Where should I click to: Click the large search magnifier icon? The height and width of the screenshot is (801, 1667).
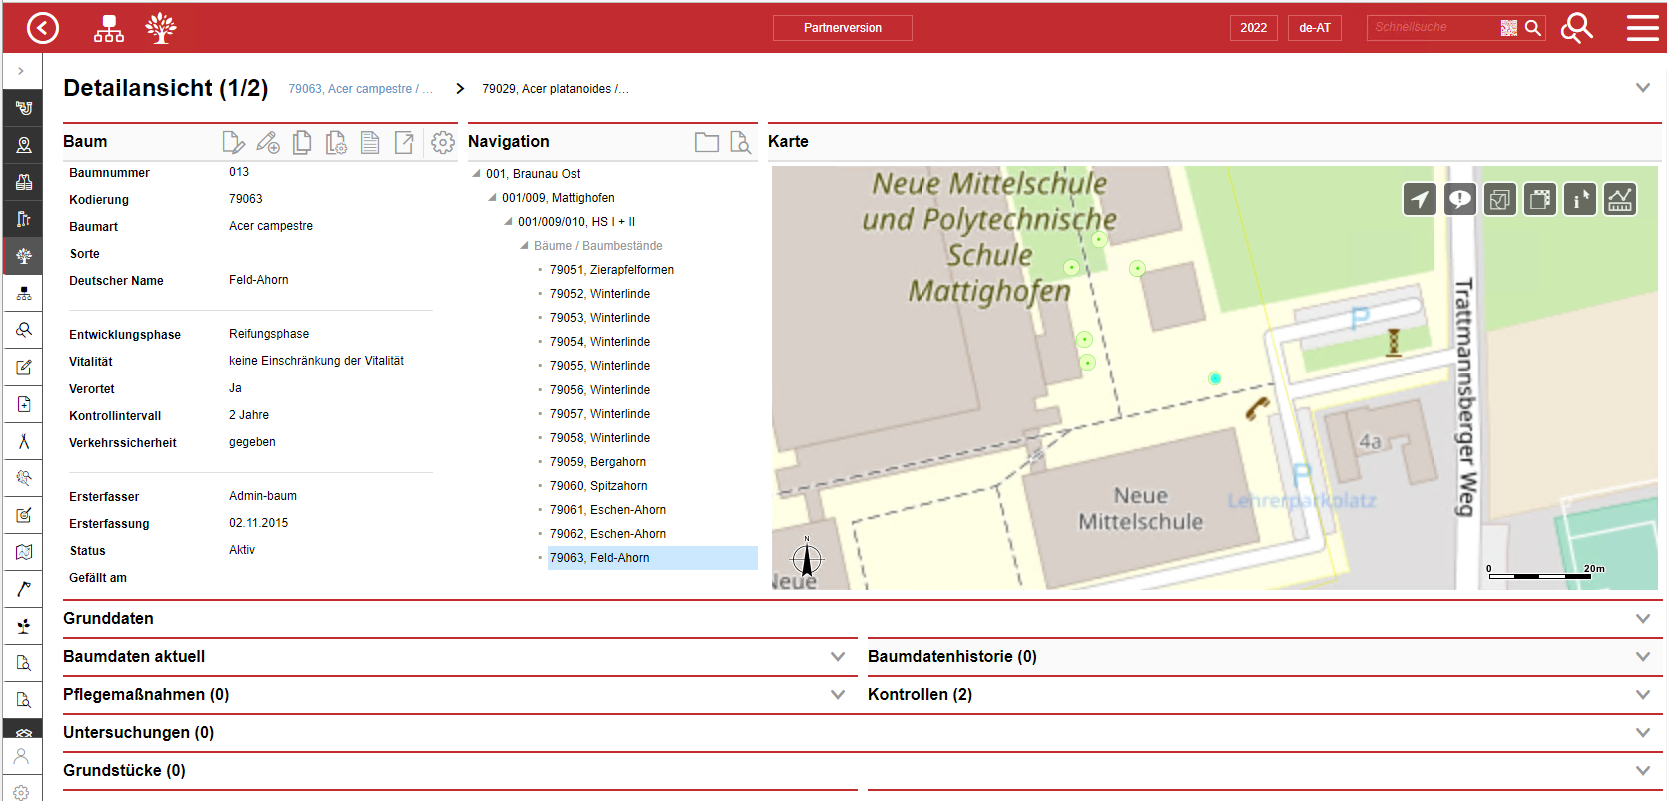point(1577,28)
